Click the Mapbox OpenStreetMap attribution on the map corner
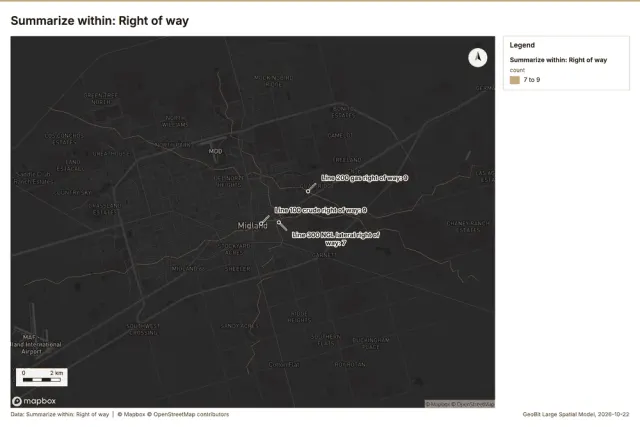This screenshot has width=640, height=427. coord(460,404)
